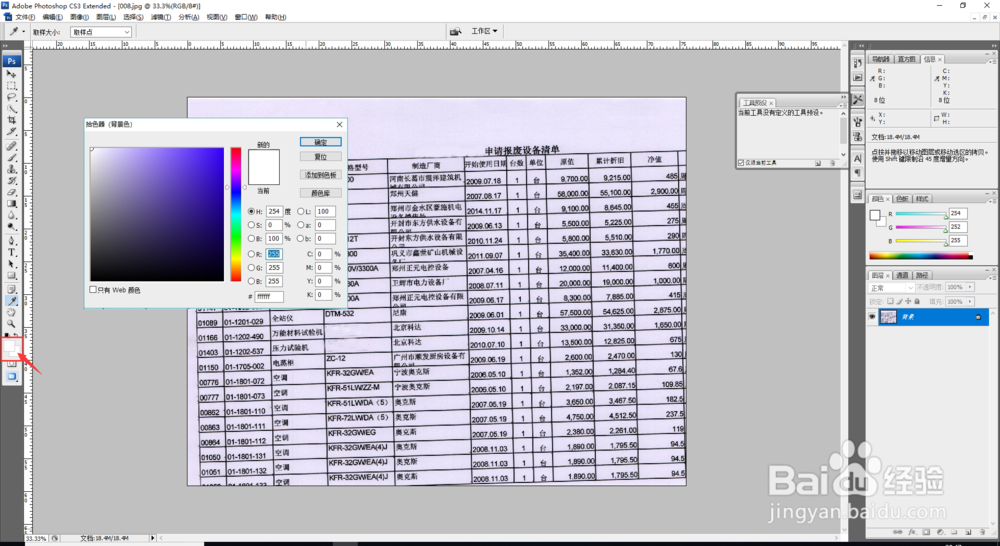Select the Gradient tool
The width and height of the screenshot is (1000, 546).
[11, 203]
